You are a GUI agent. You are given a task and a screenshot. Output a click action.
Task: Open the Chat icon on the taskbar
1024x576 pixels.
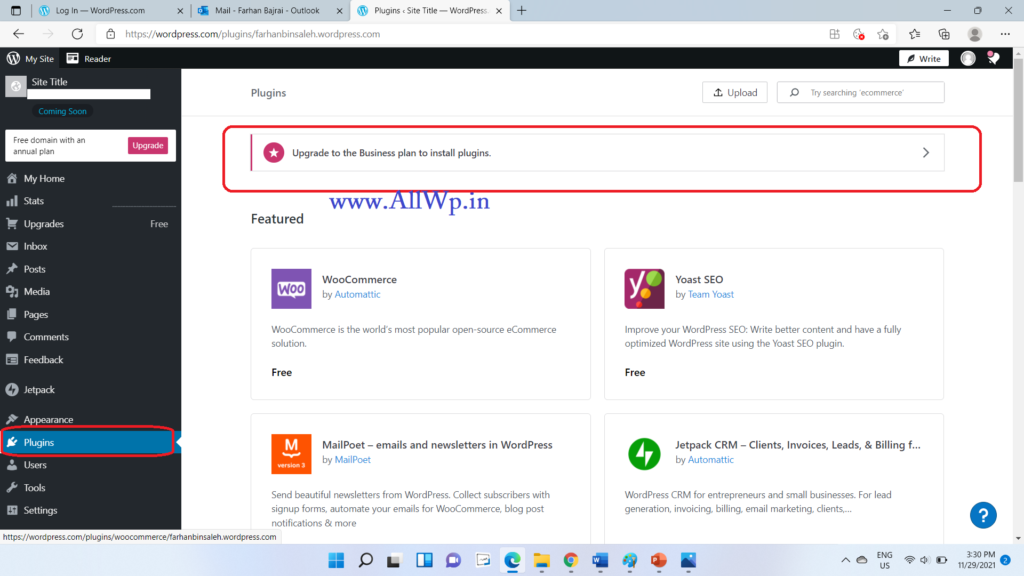[453, 560]
